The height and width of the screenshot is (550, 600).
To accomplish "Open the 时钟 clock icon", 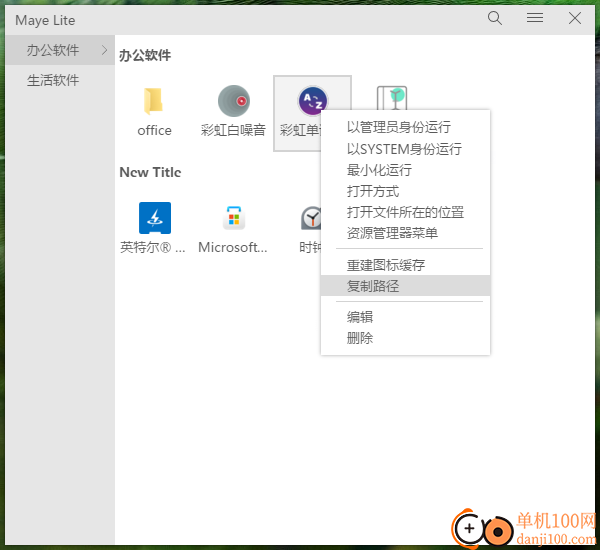I will point(311,218).
